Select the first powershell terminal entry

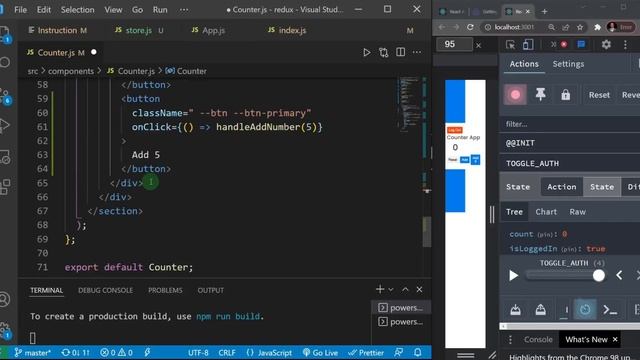(x=401, y=308)
